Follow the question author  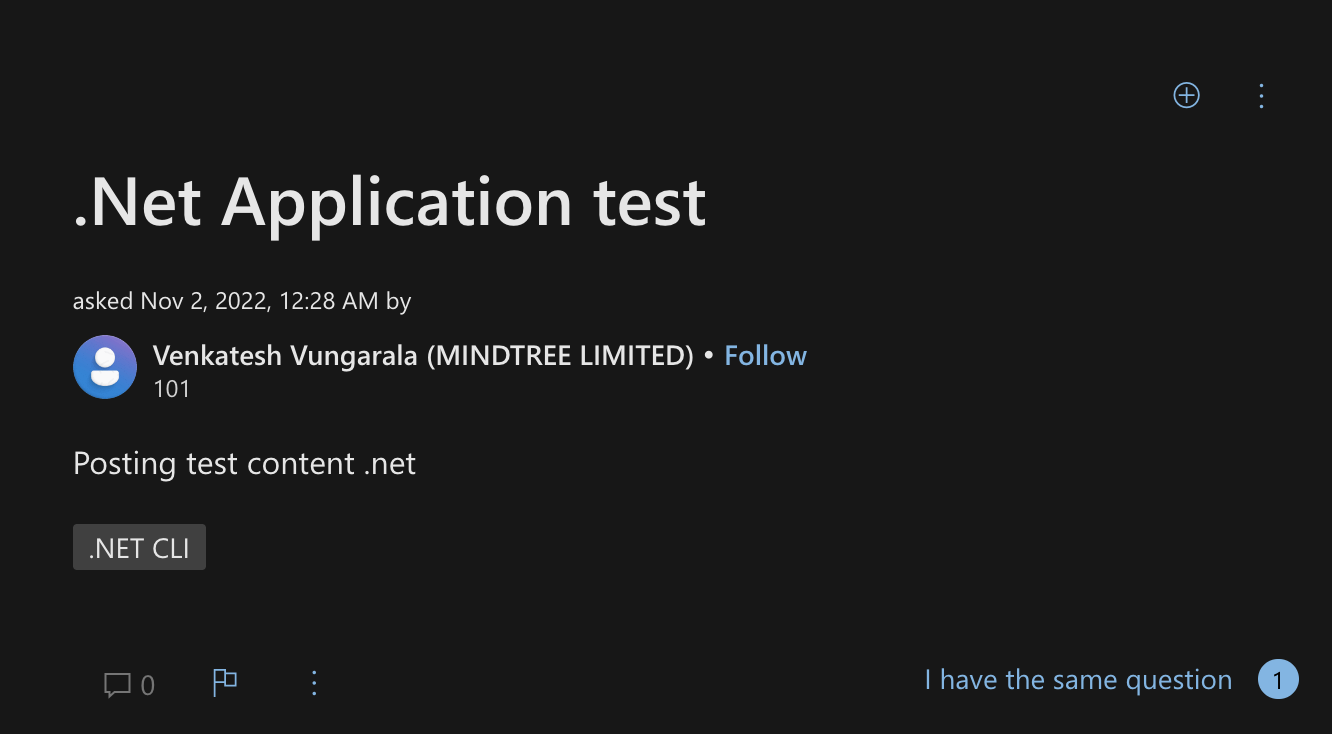(765, 356)
